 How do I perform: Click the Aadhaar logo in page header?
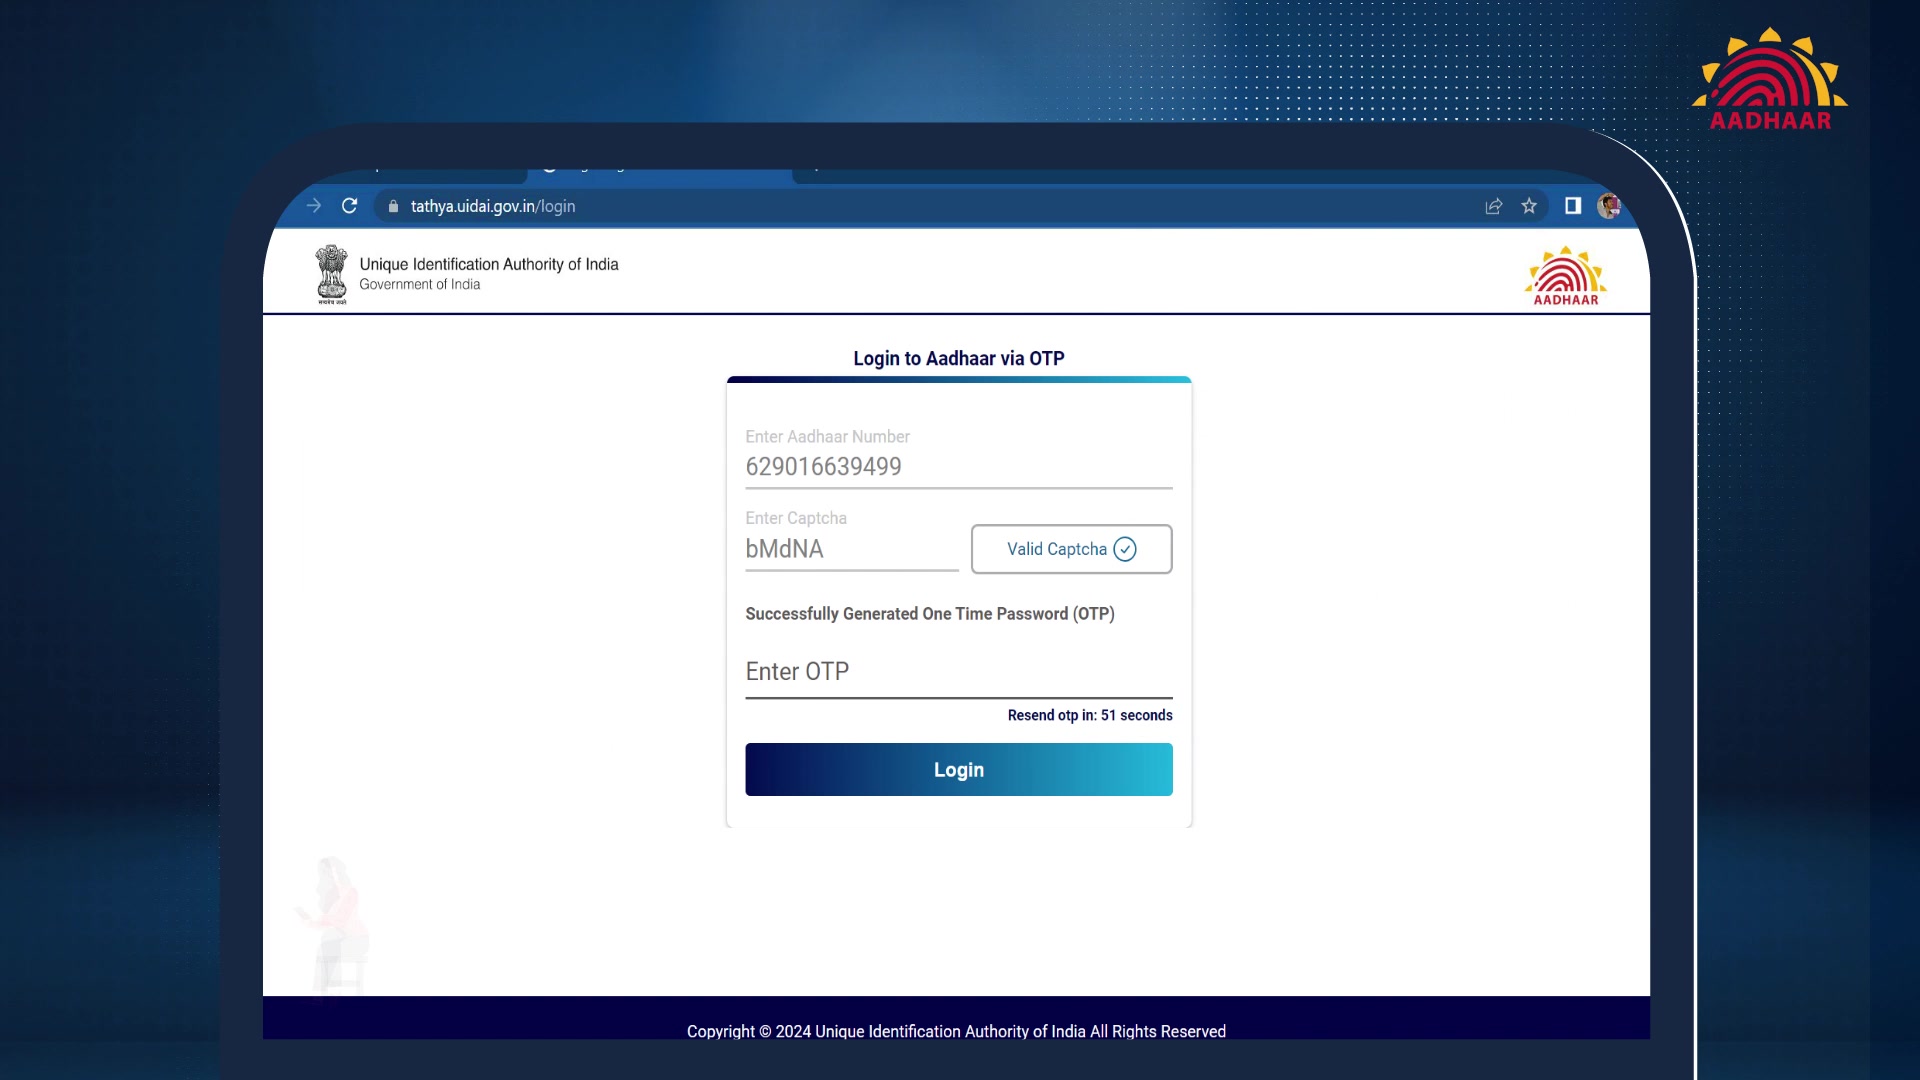point(1566,276)
